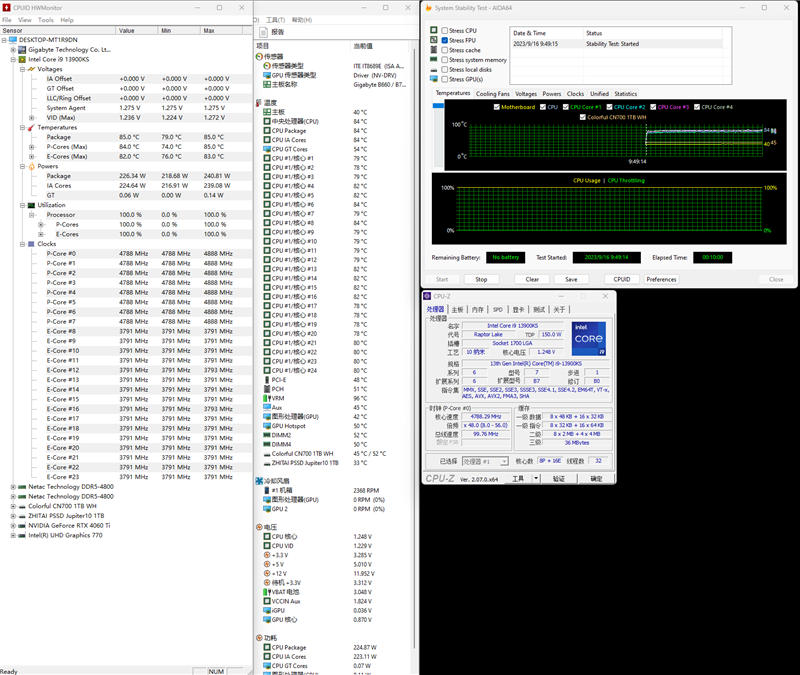
Task: Click the Stress GPU(s) icon
Action: 433,78
